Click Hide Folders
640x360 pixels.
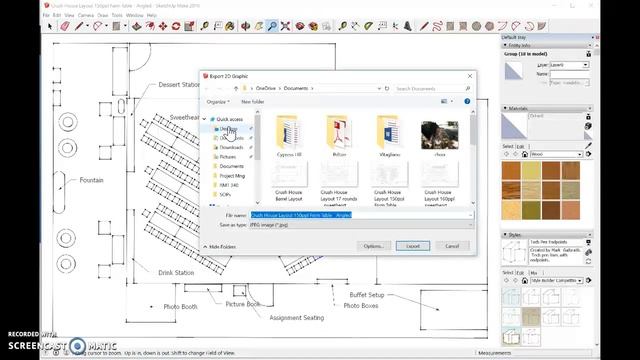220,247
